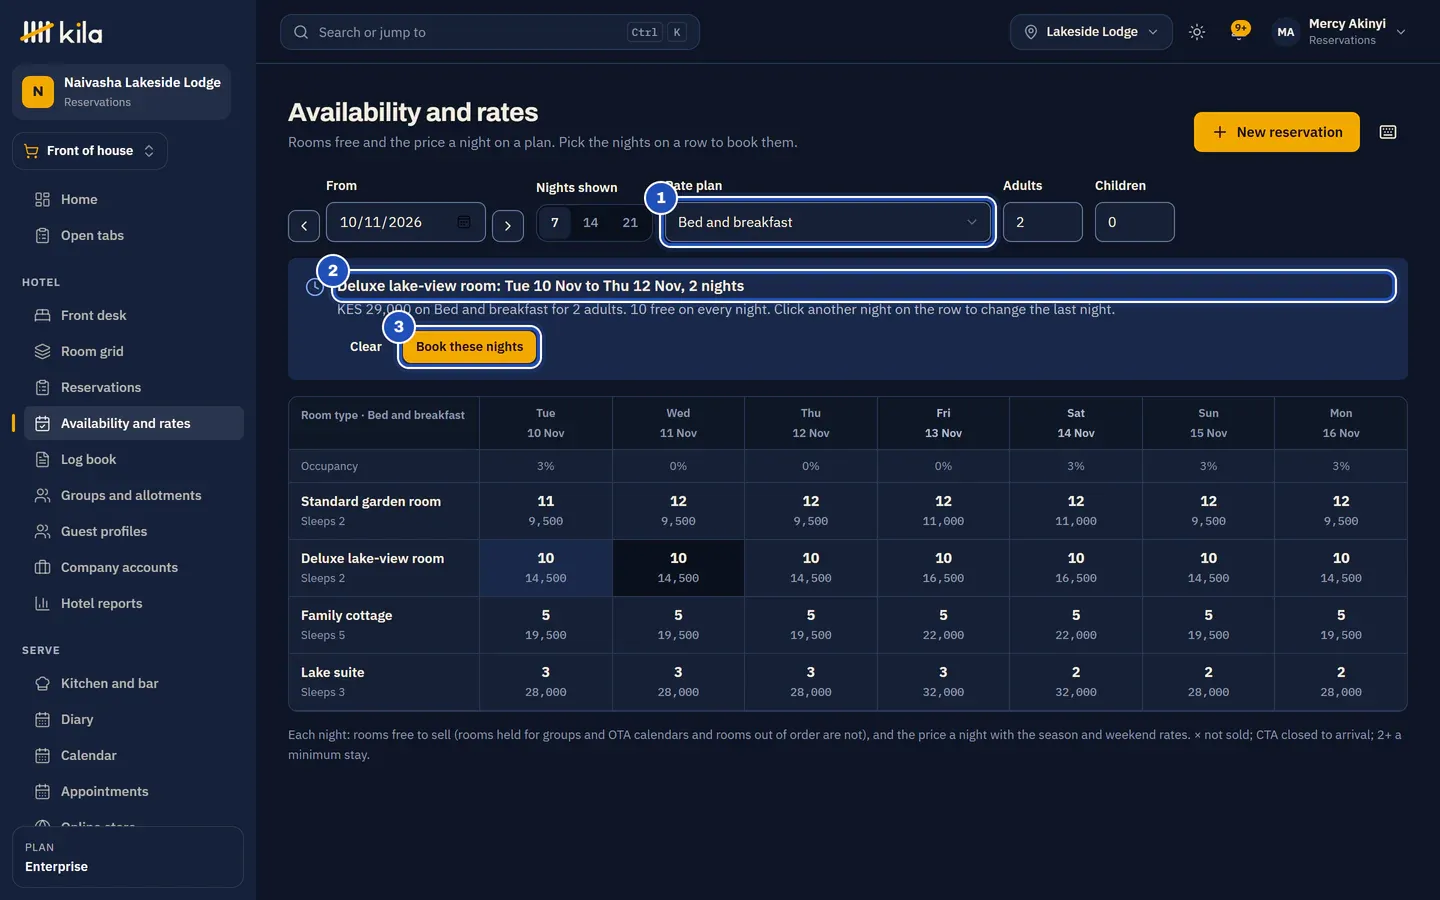Click the Search or jump to field

click(x=489, y=32)
